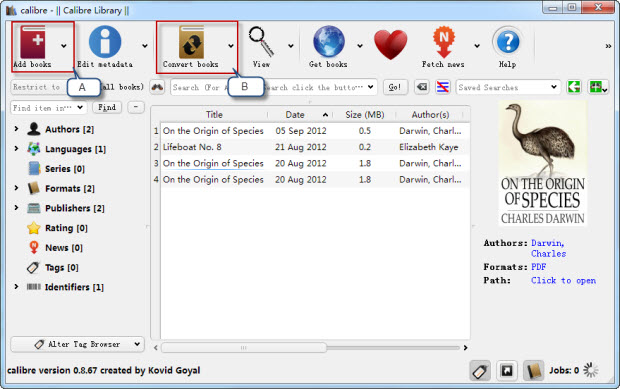Viewport: 620px width, 389px height.
Task: Select the Elizabeth Kaye author cell
Action: click(x=429, y=147)
